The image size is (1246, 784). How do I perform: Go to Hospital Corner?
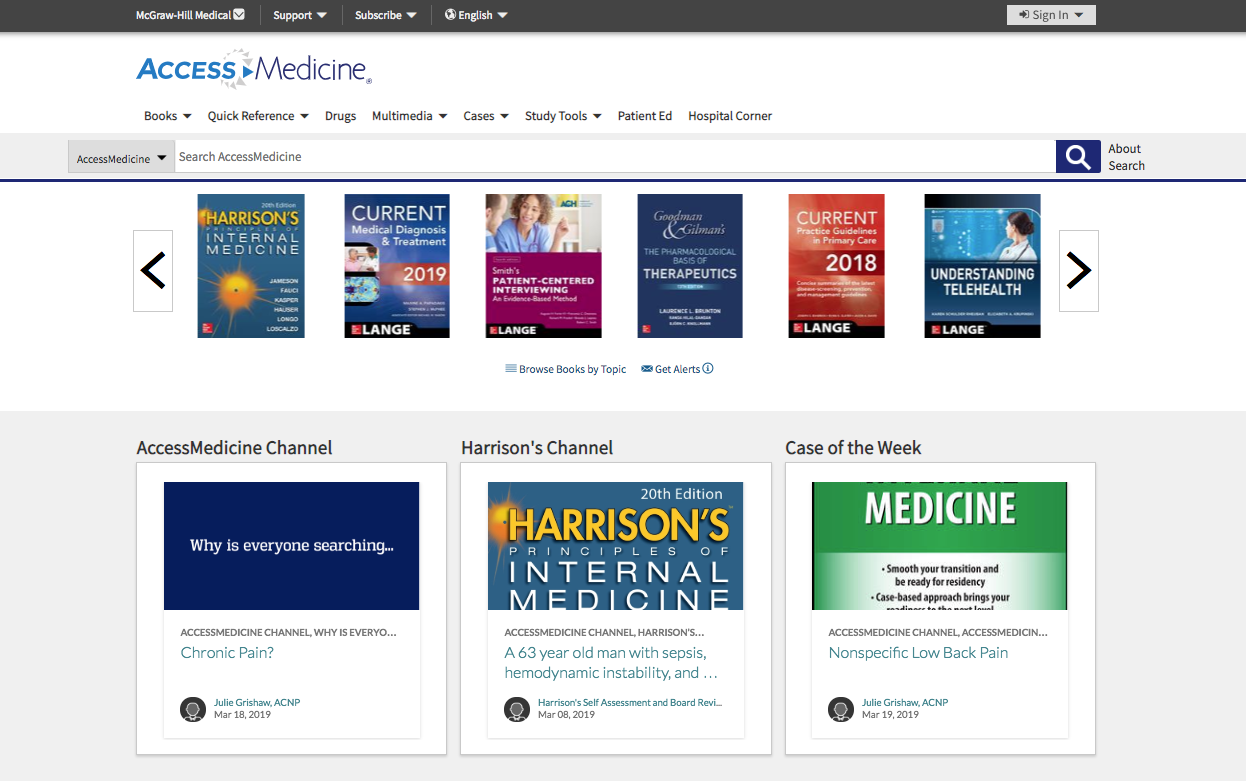[x=730, y=116]
